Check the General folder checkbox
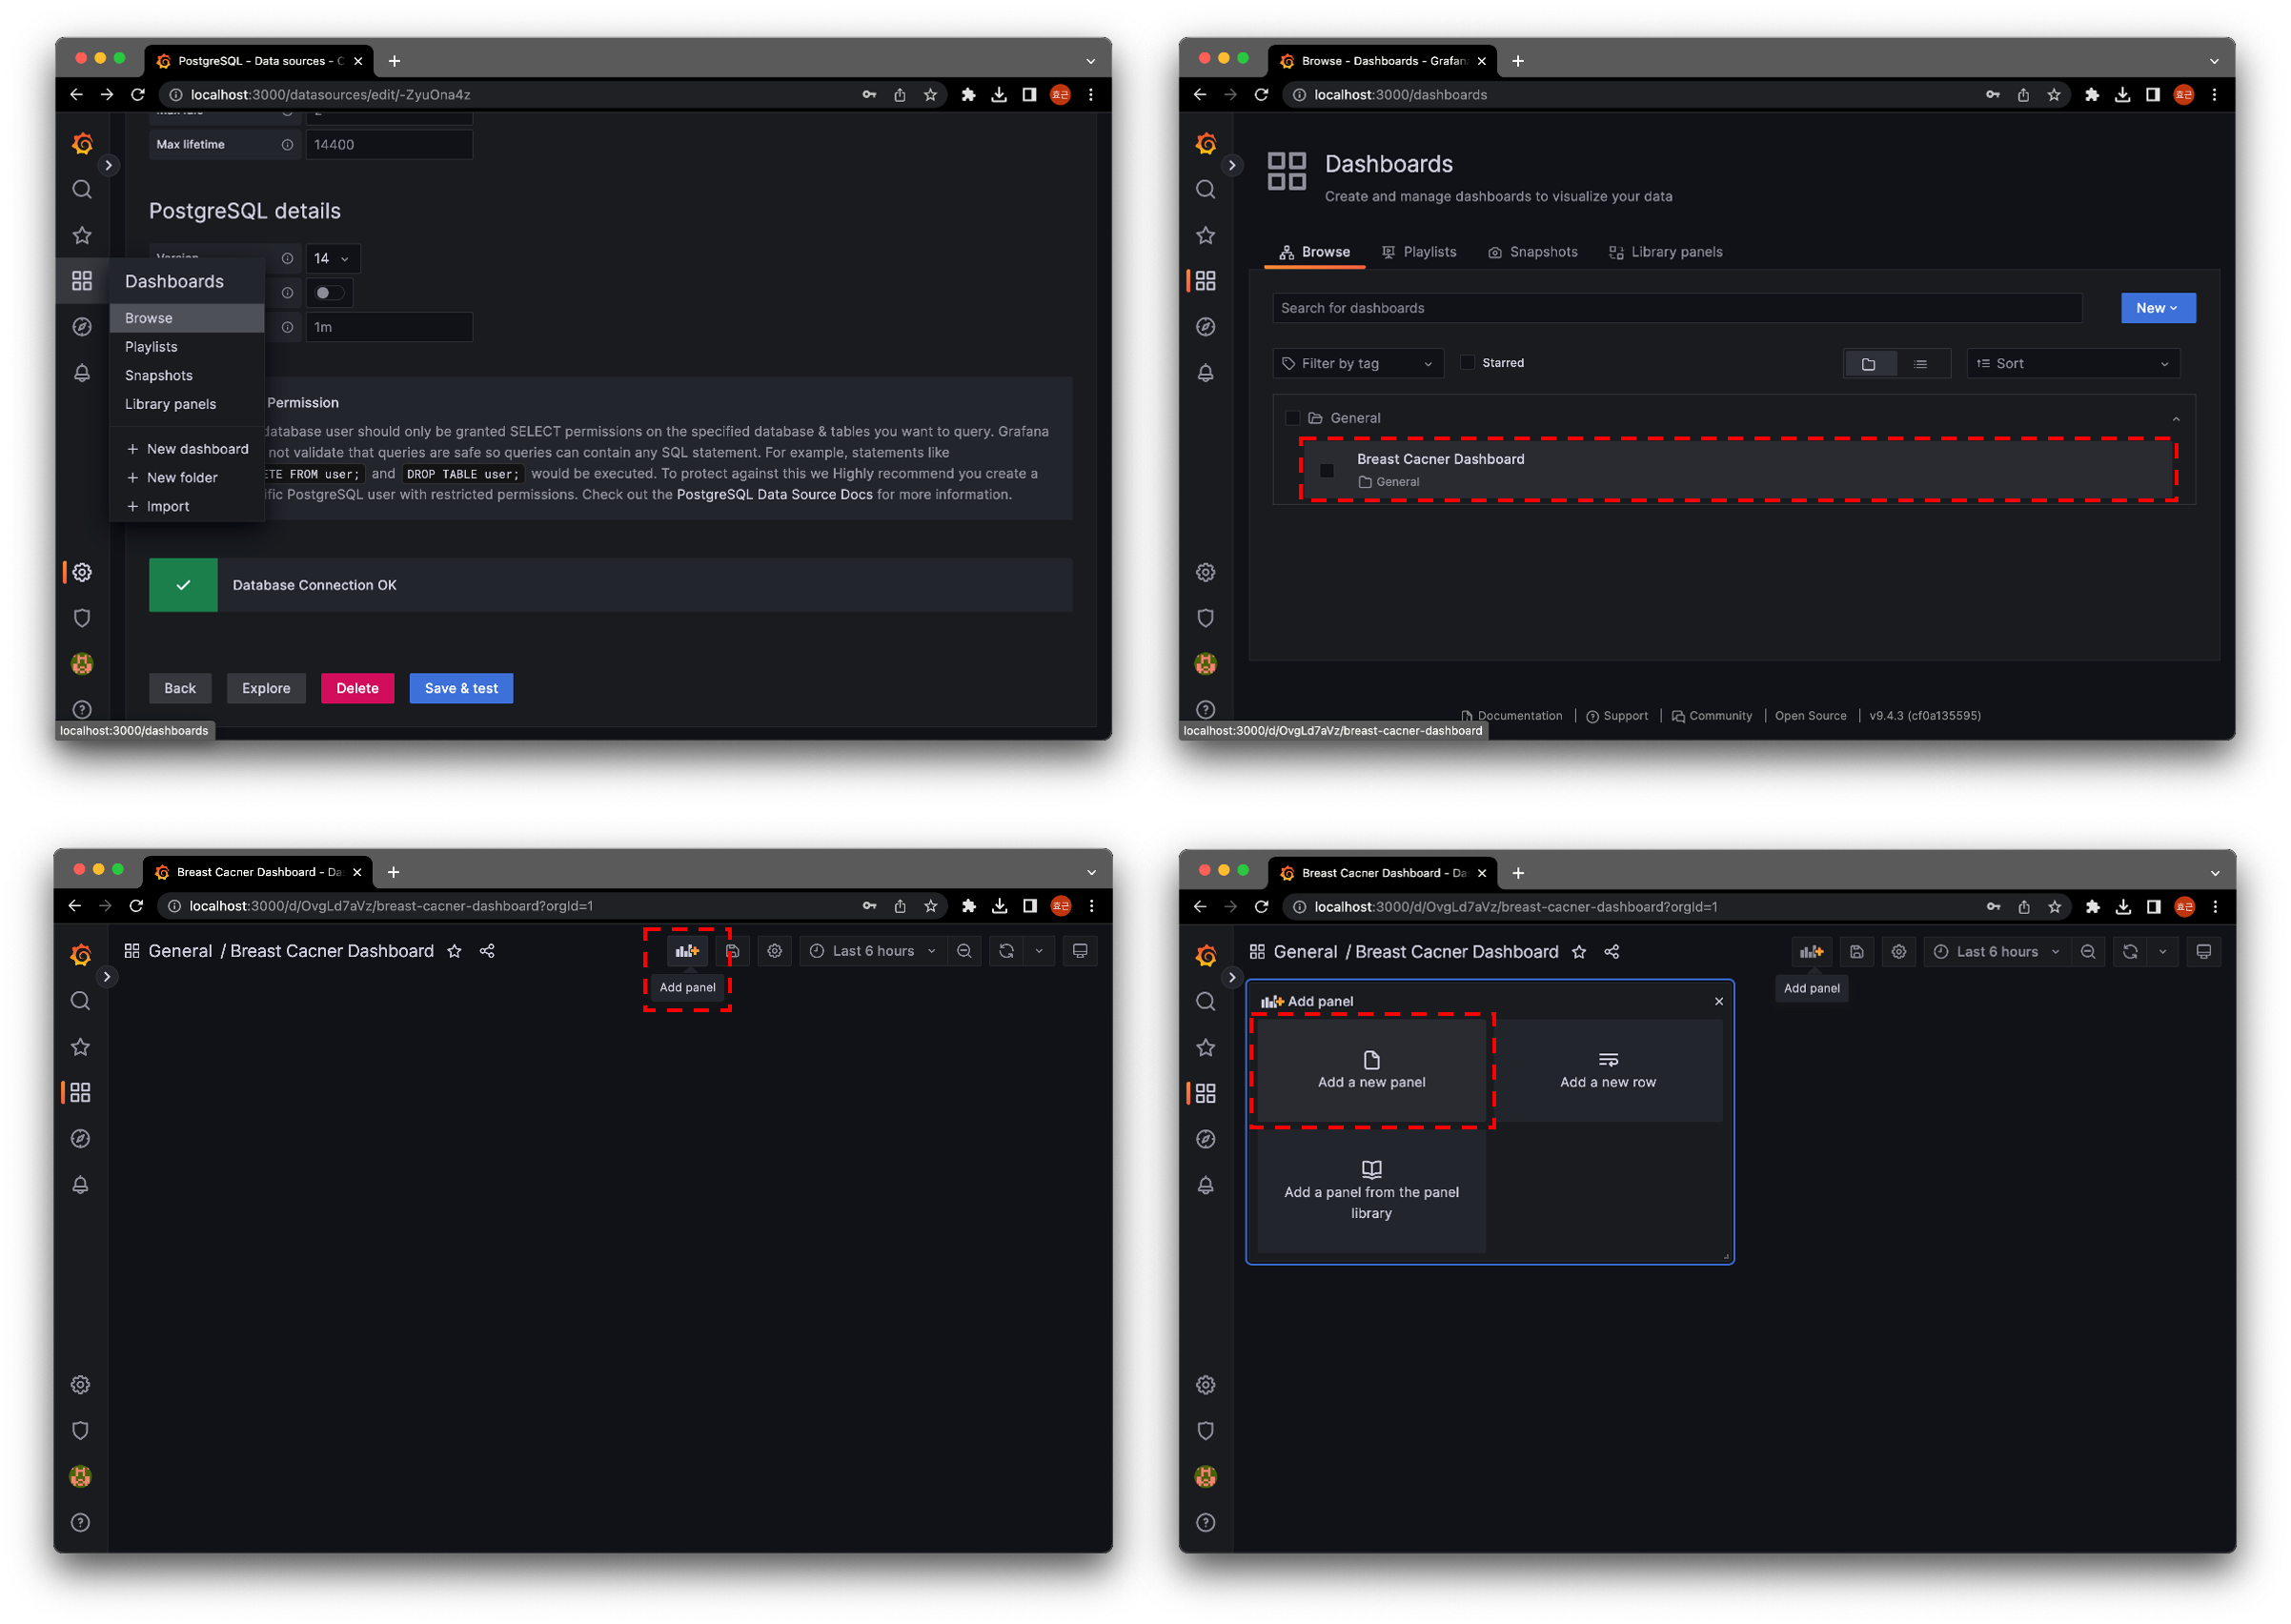Screen dimensions: 2291x1624 pos(1293,418)
